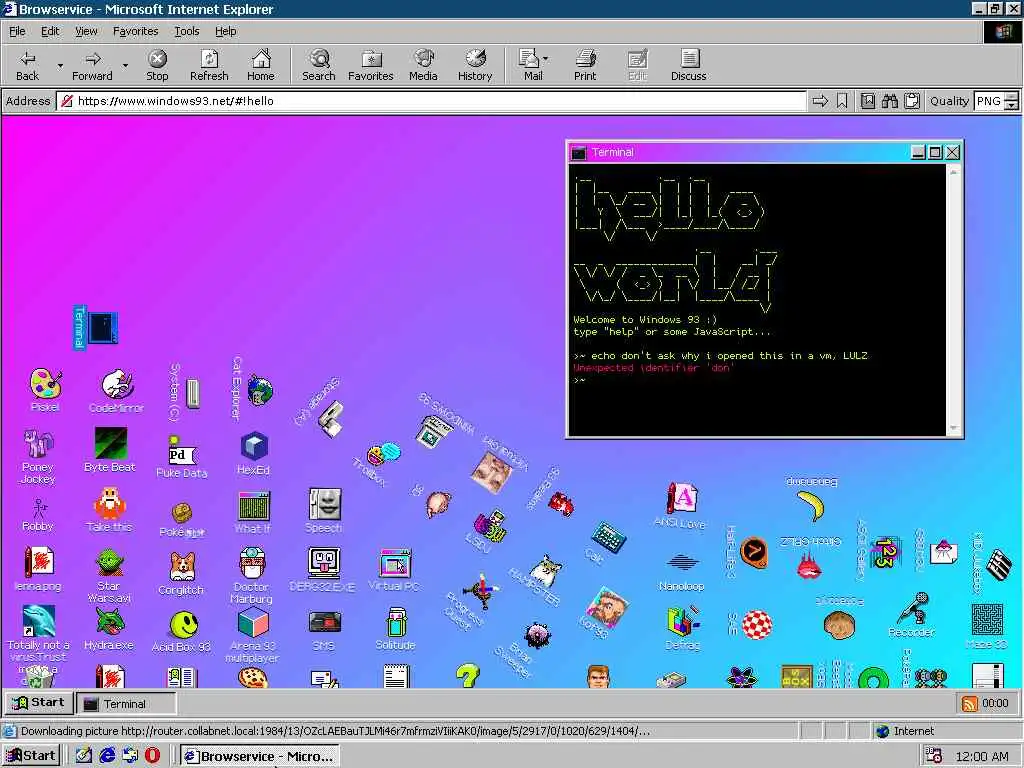The height and width of the screenshot is (768, 1024).
Task: Select the Maze 3D icon
Action: 987,626
